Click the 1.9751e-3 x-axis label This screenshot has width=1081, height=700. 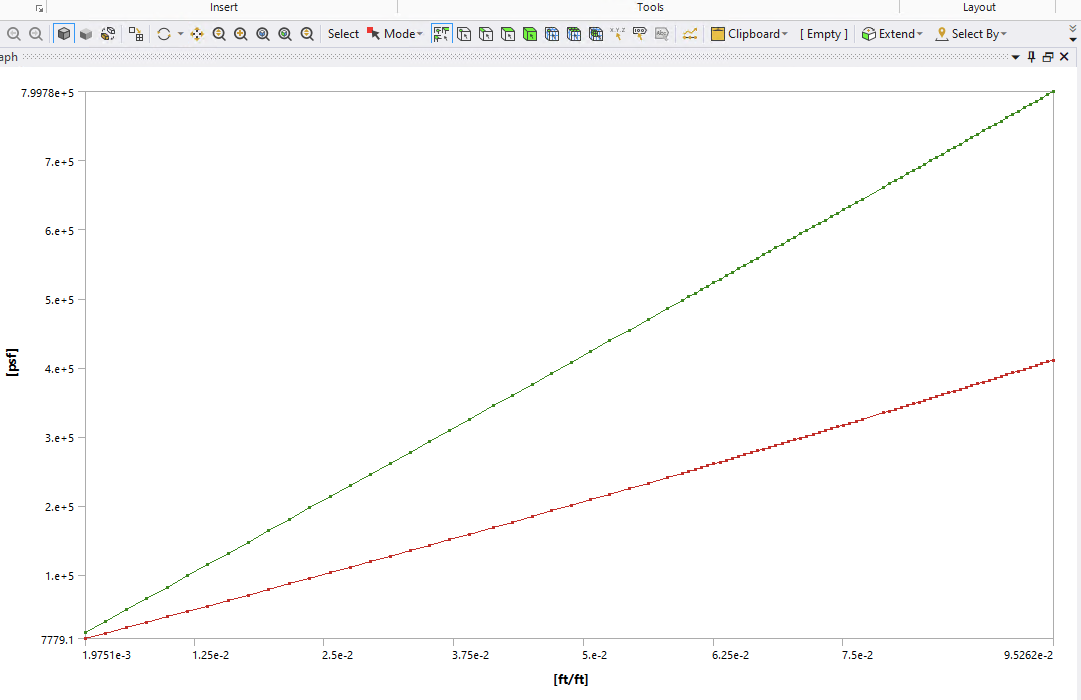pos(106,655)
